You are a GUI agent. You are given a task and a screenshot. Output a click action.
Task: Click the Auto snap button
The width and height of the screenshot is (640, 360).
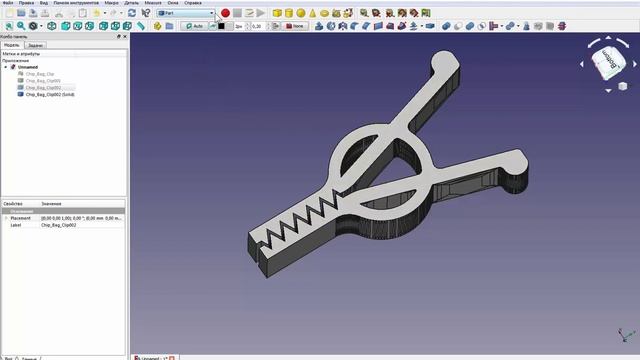click(194, 26)
